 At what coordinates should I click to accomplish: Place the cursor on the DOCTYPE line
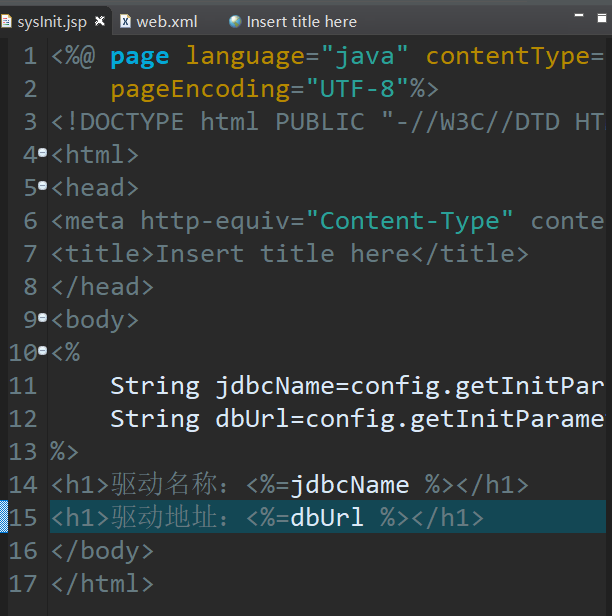(328, 122)
